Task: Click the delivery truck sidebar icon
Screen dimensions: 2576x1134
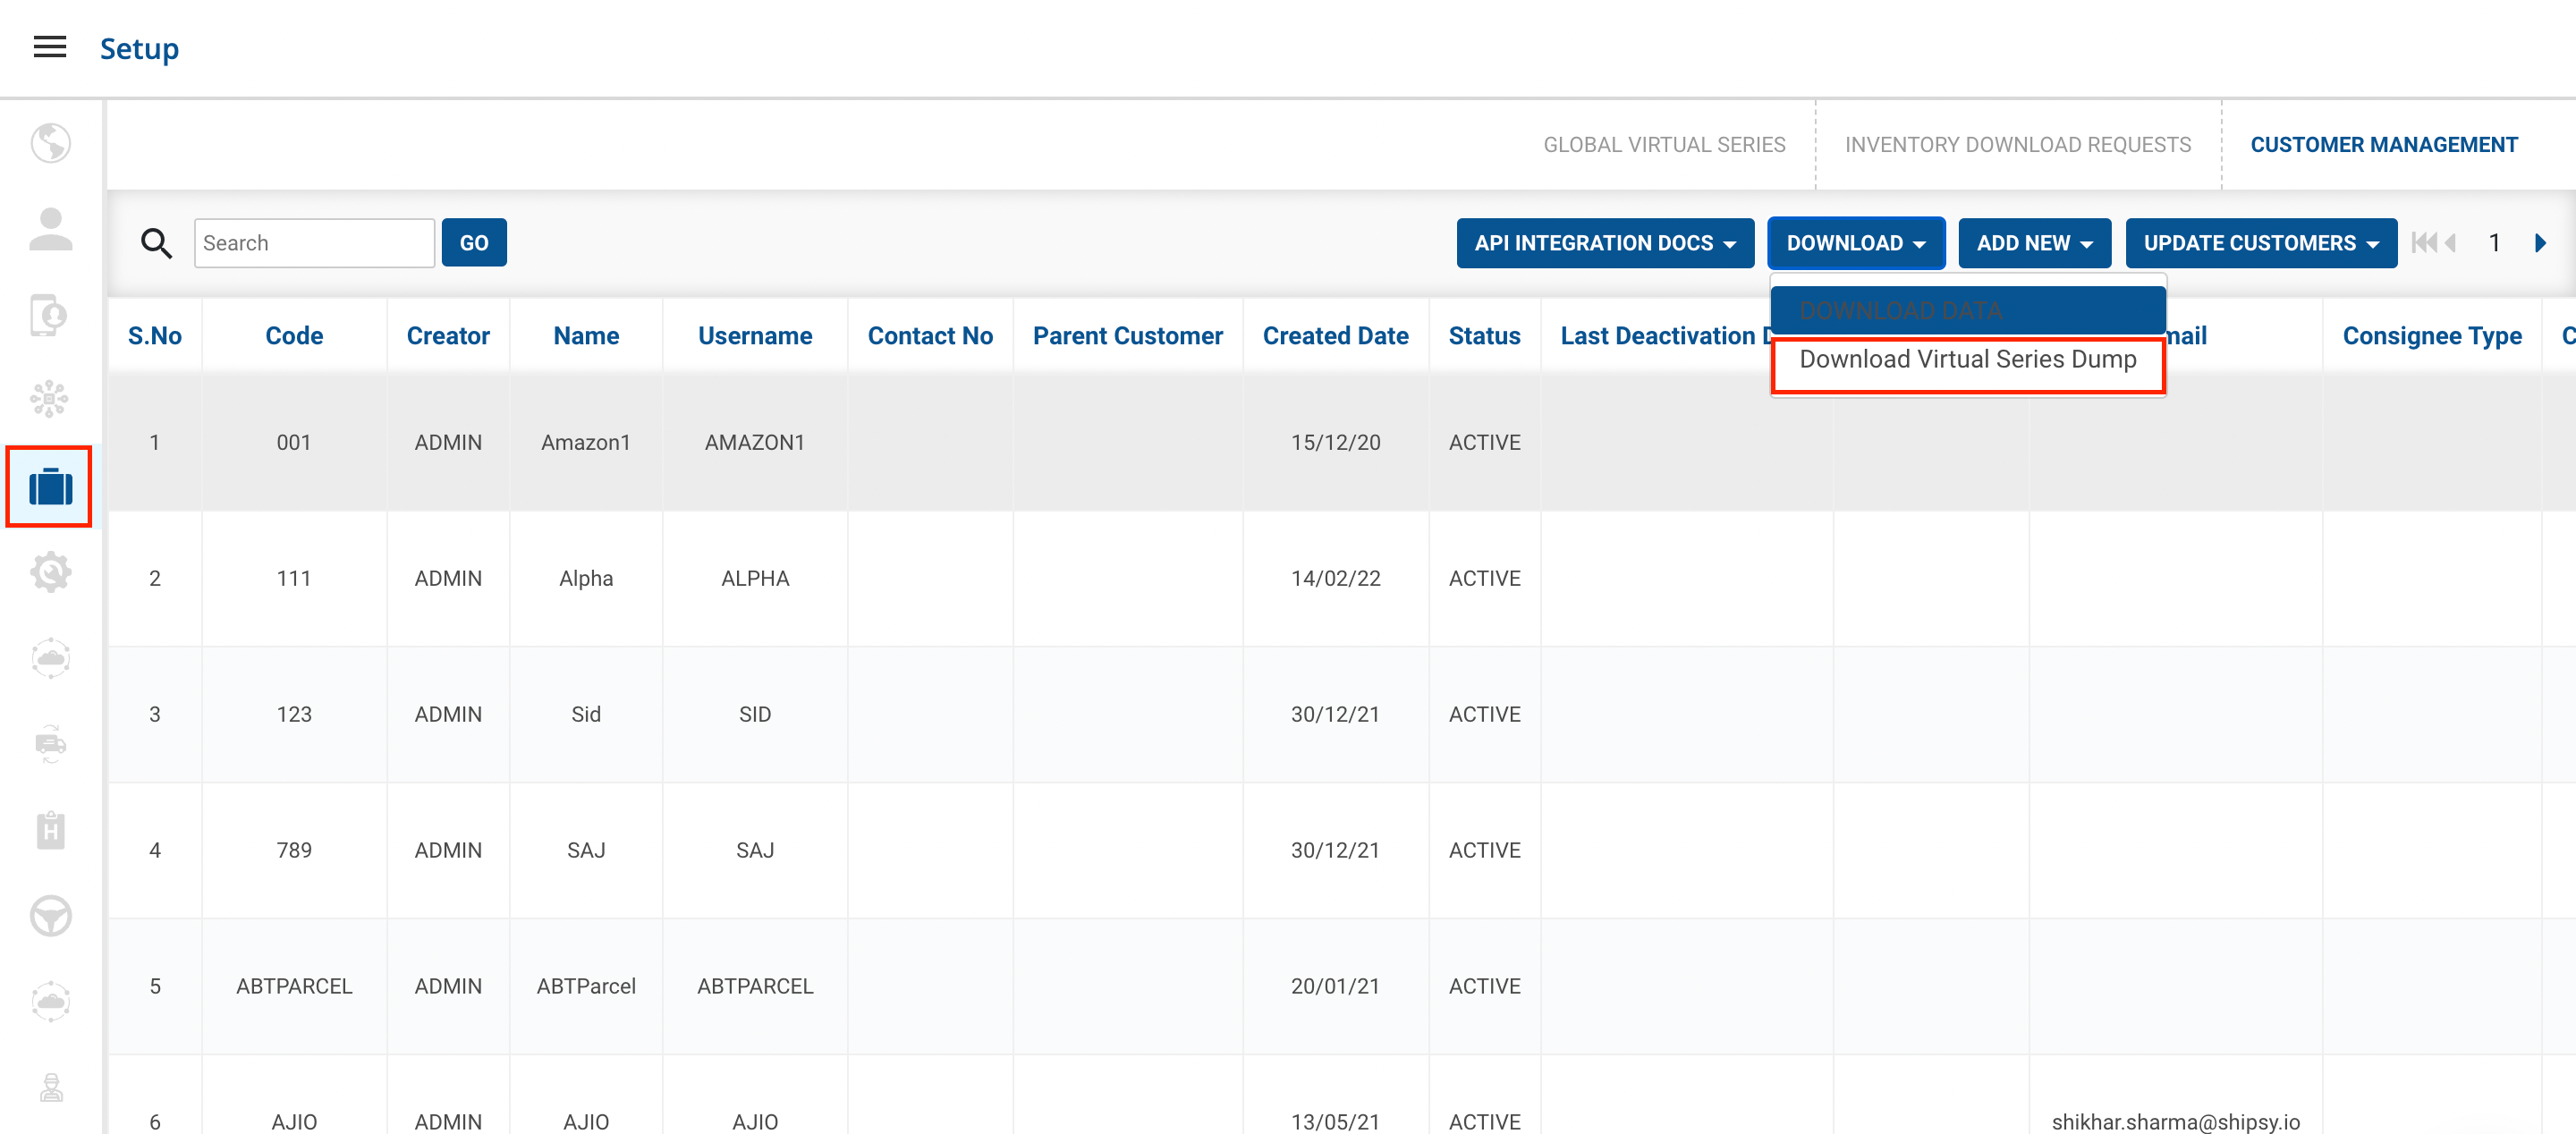Action: pos(50,743)
